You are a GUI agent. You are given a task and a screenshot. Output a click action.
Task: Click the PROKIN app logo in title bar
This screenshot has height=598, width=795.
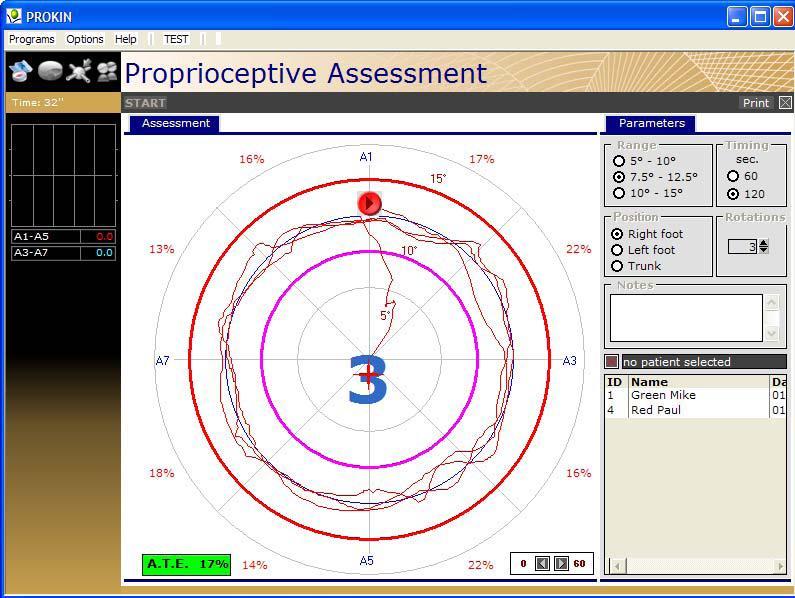(x=14, y=16)
